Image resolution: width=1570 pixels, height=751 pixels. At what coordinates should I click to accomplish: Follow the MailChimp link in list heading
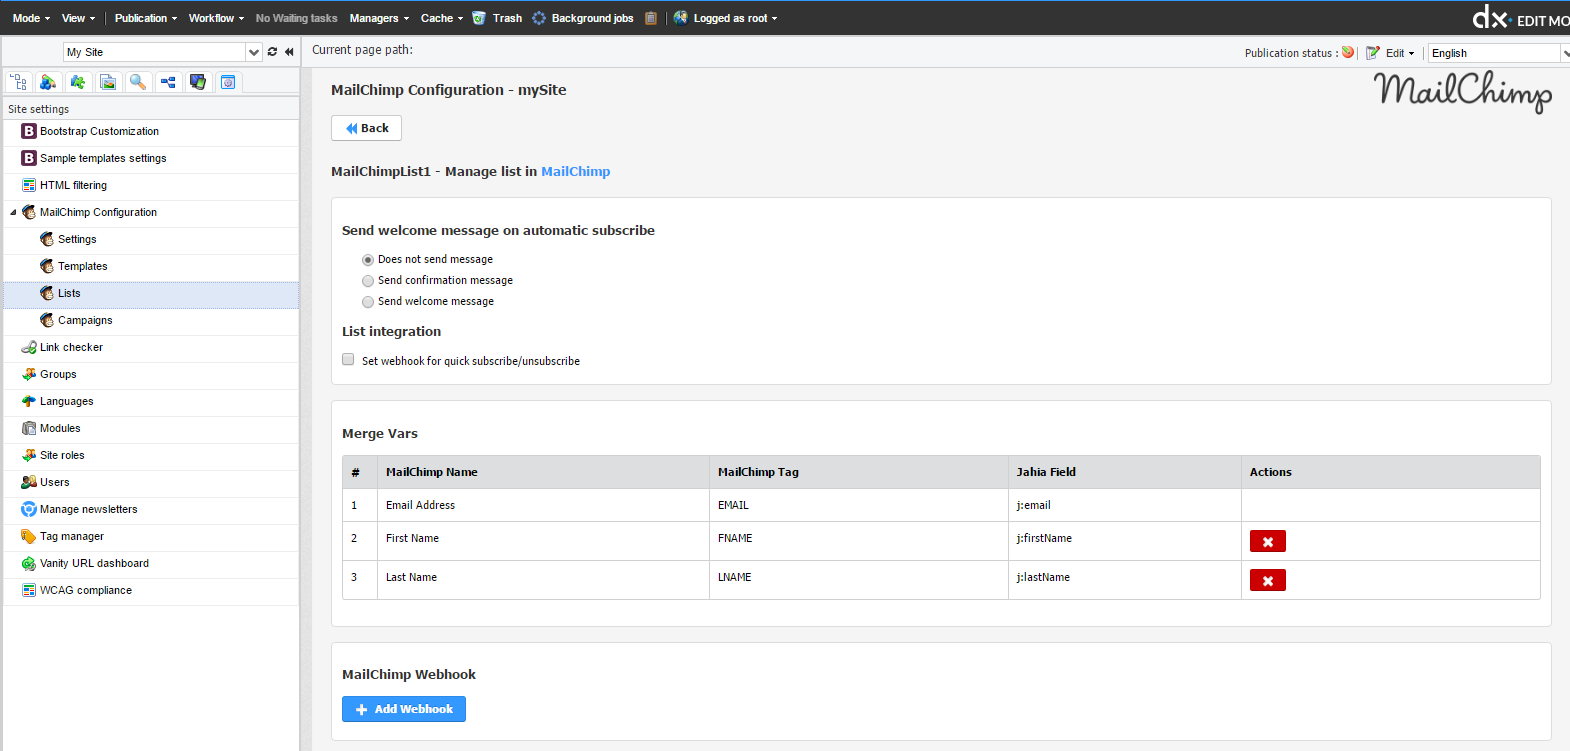pyautogui.click(x=575, y=171)
